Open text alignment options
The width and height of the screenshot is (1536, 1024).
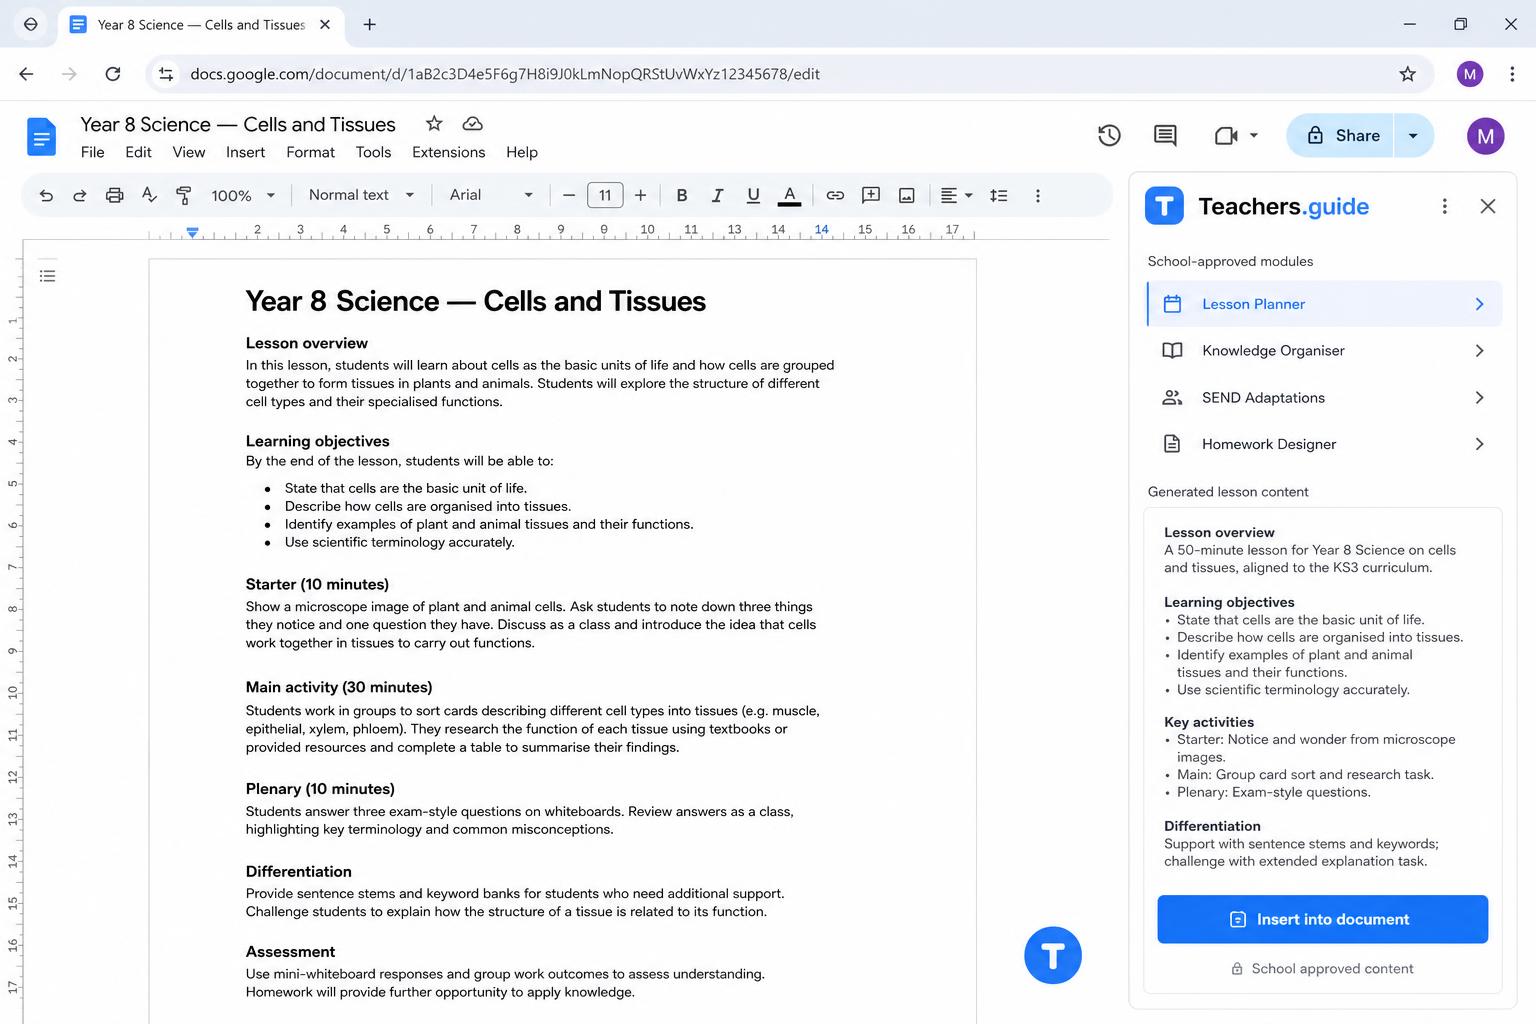coord(956,196)
